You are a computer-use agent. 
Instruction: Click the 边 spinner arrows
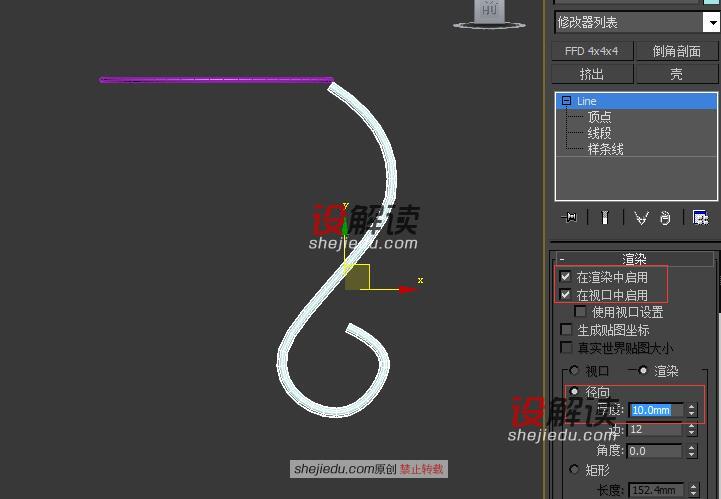692,430
